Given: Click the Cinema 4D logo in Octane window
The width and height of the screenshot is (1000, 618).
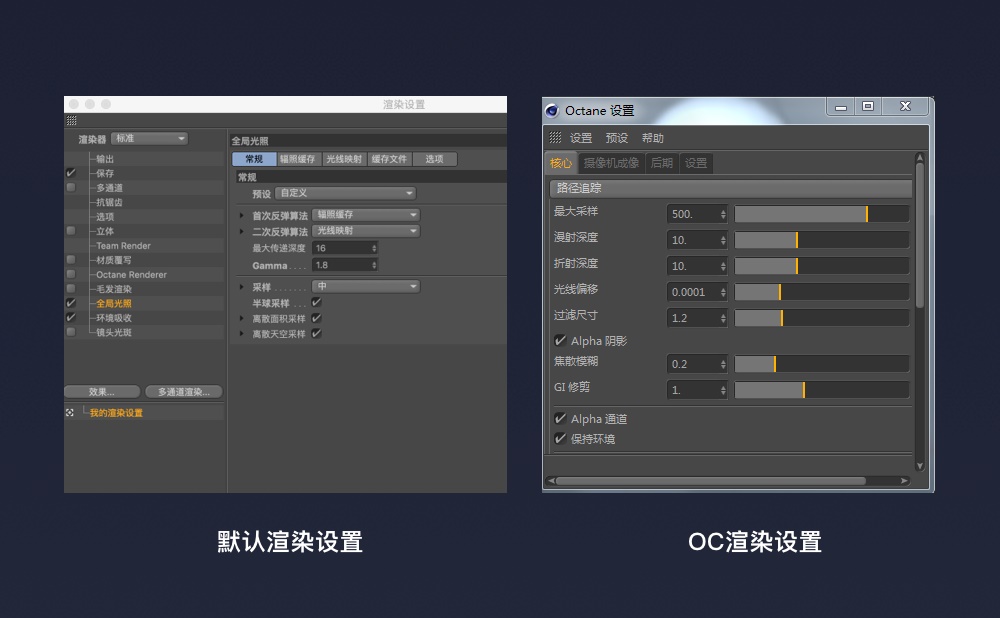Looking at the screenshot, I should tap(552, 110).
